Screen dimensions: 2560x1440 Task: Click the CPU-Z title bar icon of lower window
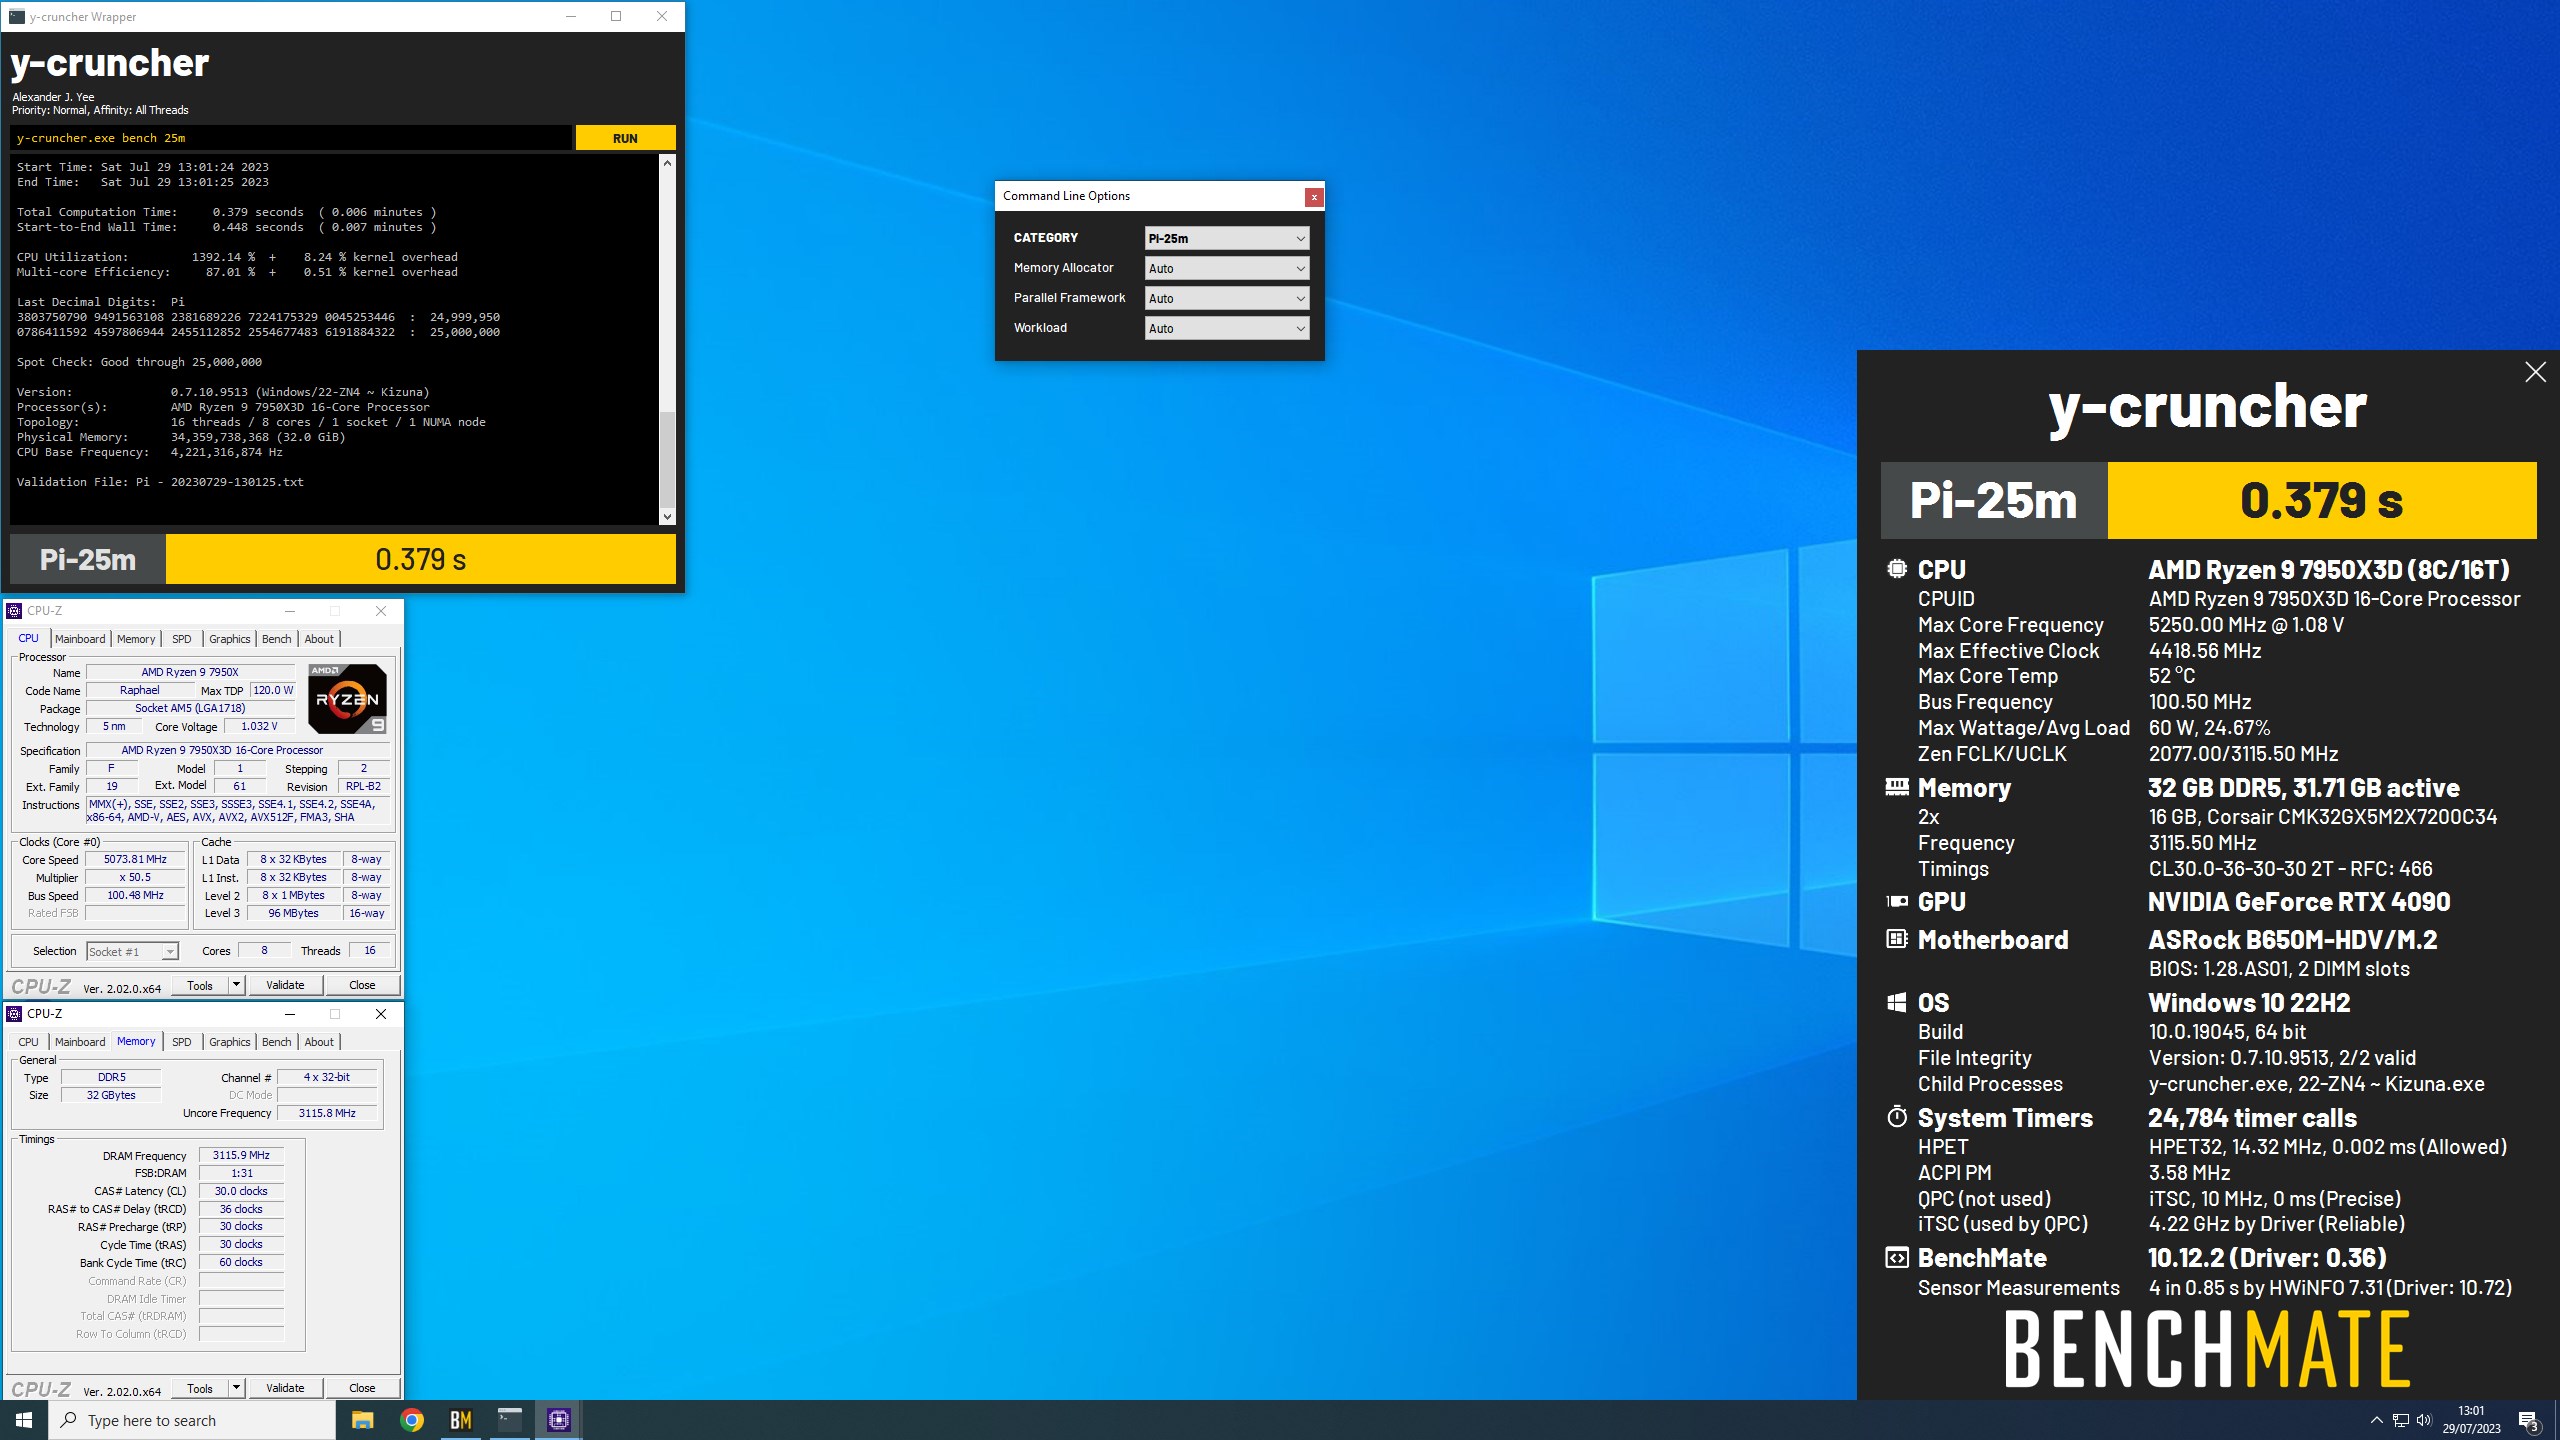pyautogui.click(x=14, y=1014)
